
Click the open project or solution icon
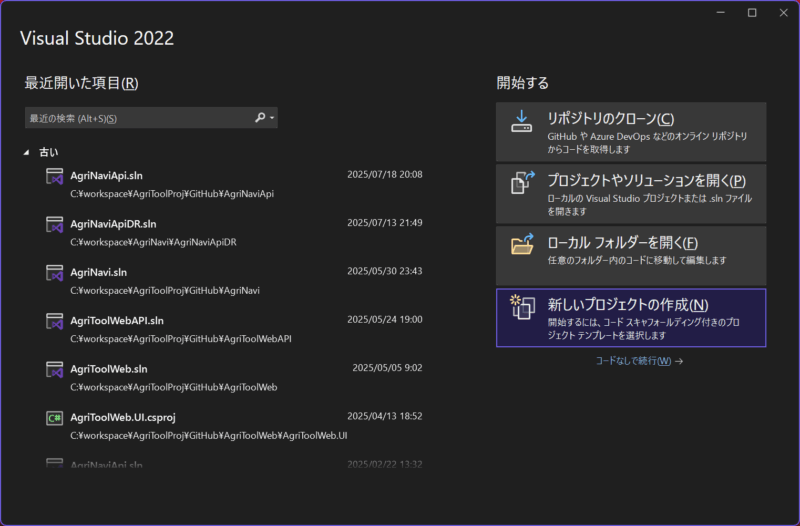coord(522,184)
